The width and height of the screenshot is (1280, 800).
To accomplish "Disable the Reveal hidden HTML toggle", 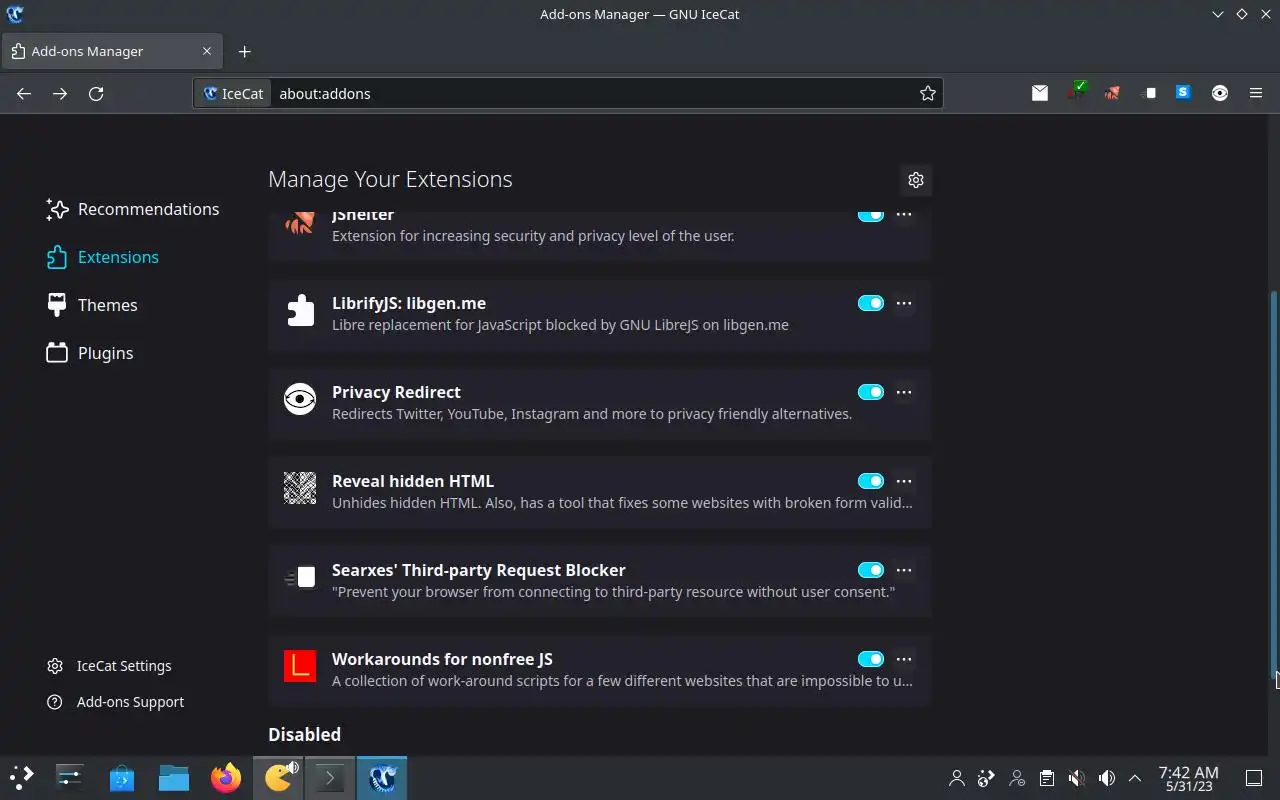I will pyautogui.click(x=871, y=481).
